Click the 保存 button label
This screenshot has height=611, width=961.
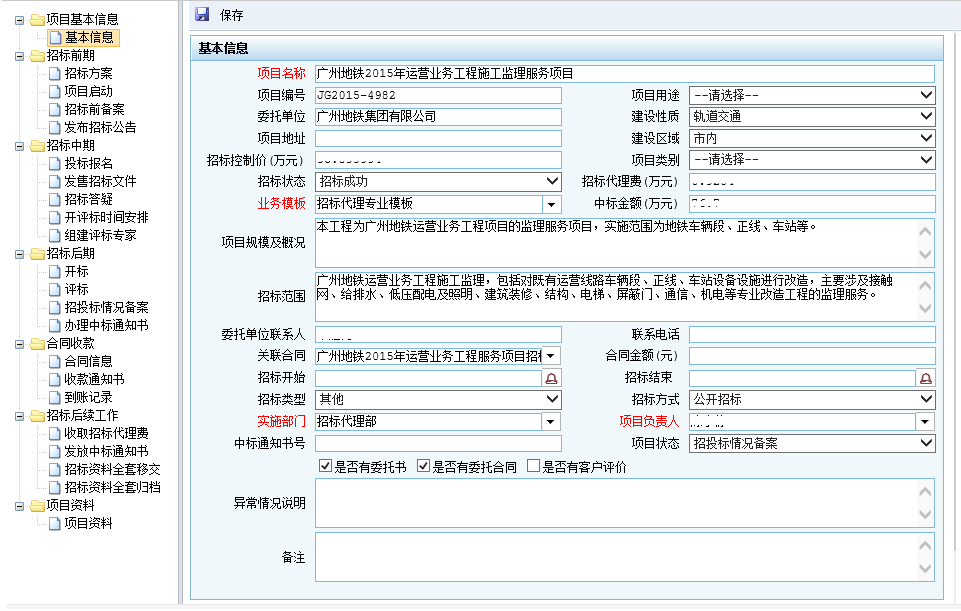231,16
